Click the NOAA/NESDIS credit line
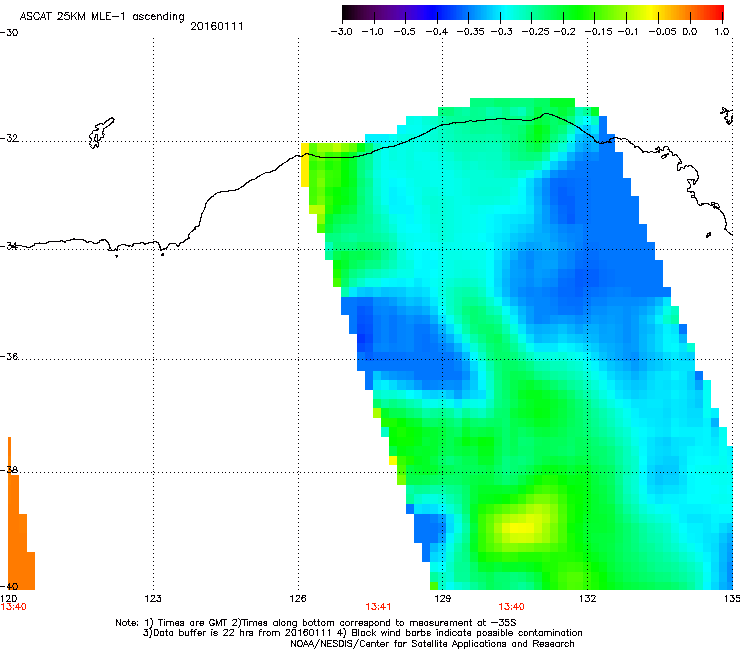 coord(432,644)
